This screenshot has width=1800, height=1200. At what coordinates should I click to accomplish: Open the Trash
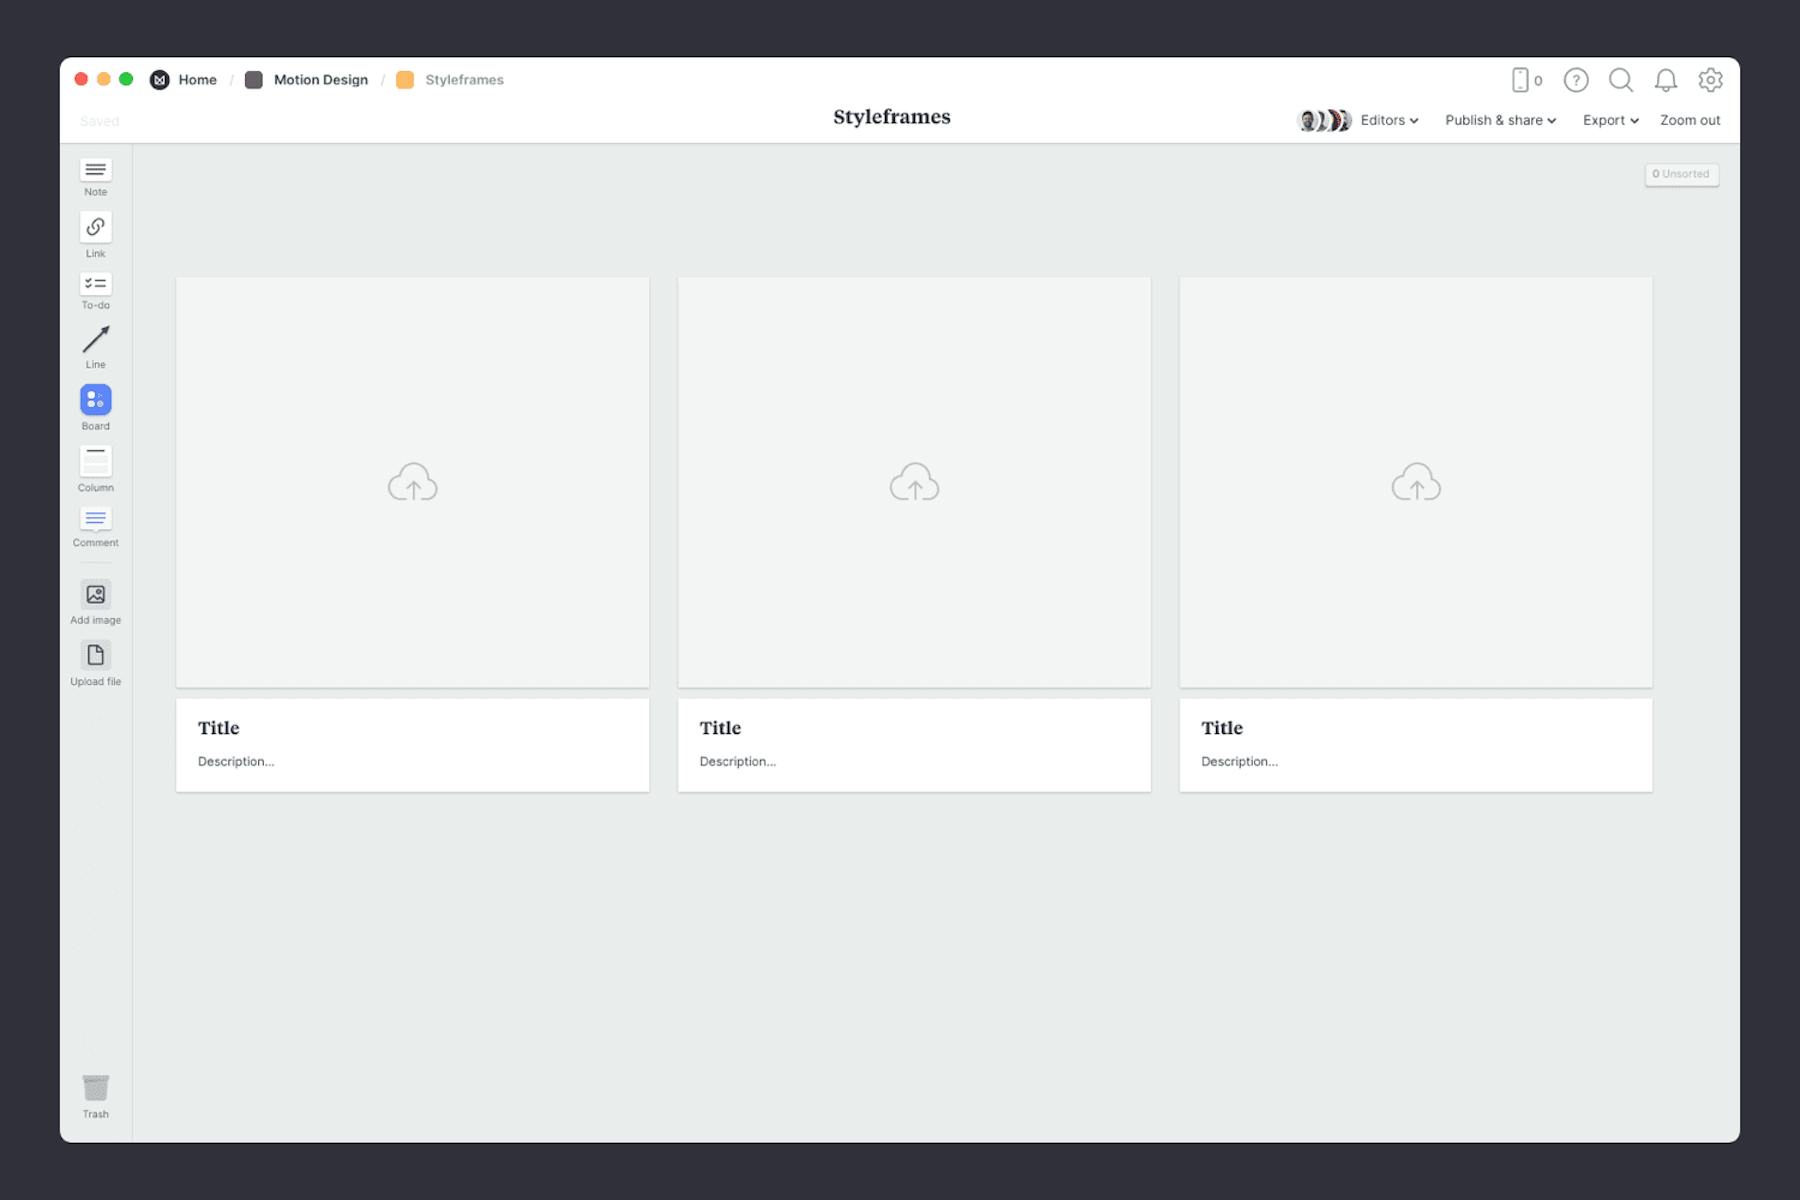tap(95, 1088)
